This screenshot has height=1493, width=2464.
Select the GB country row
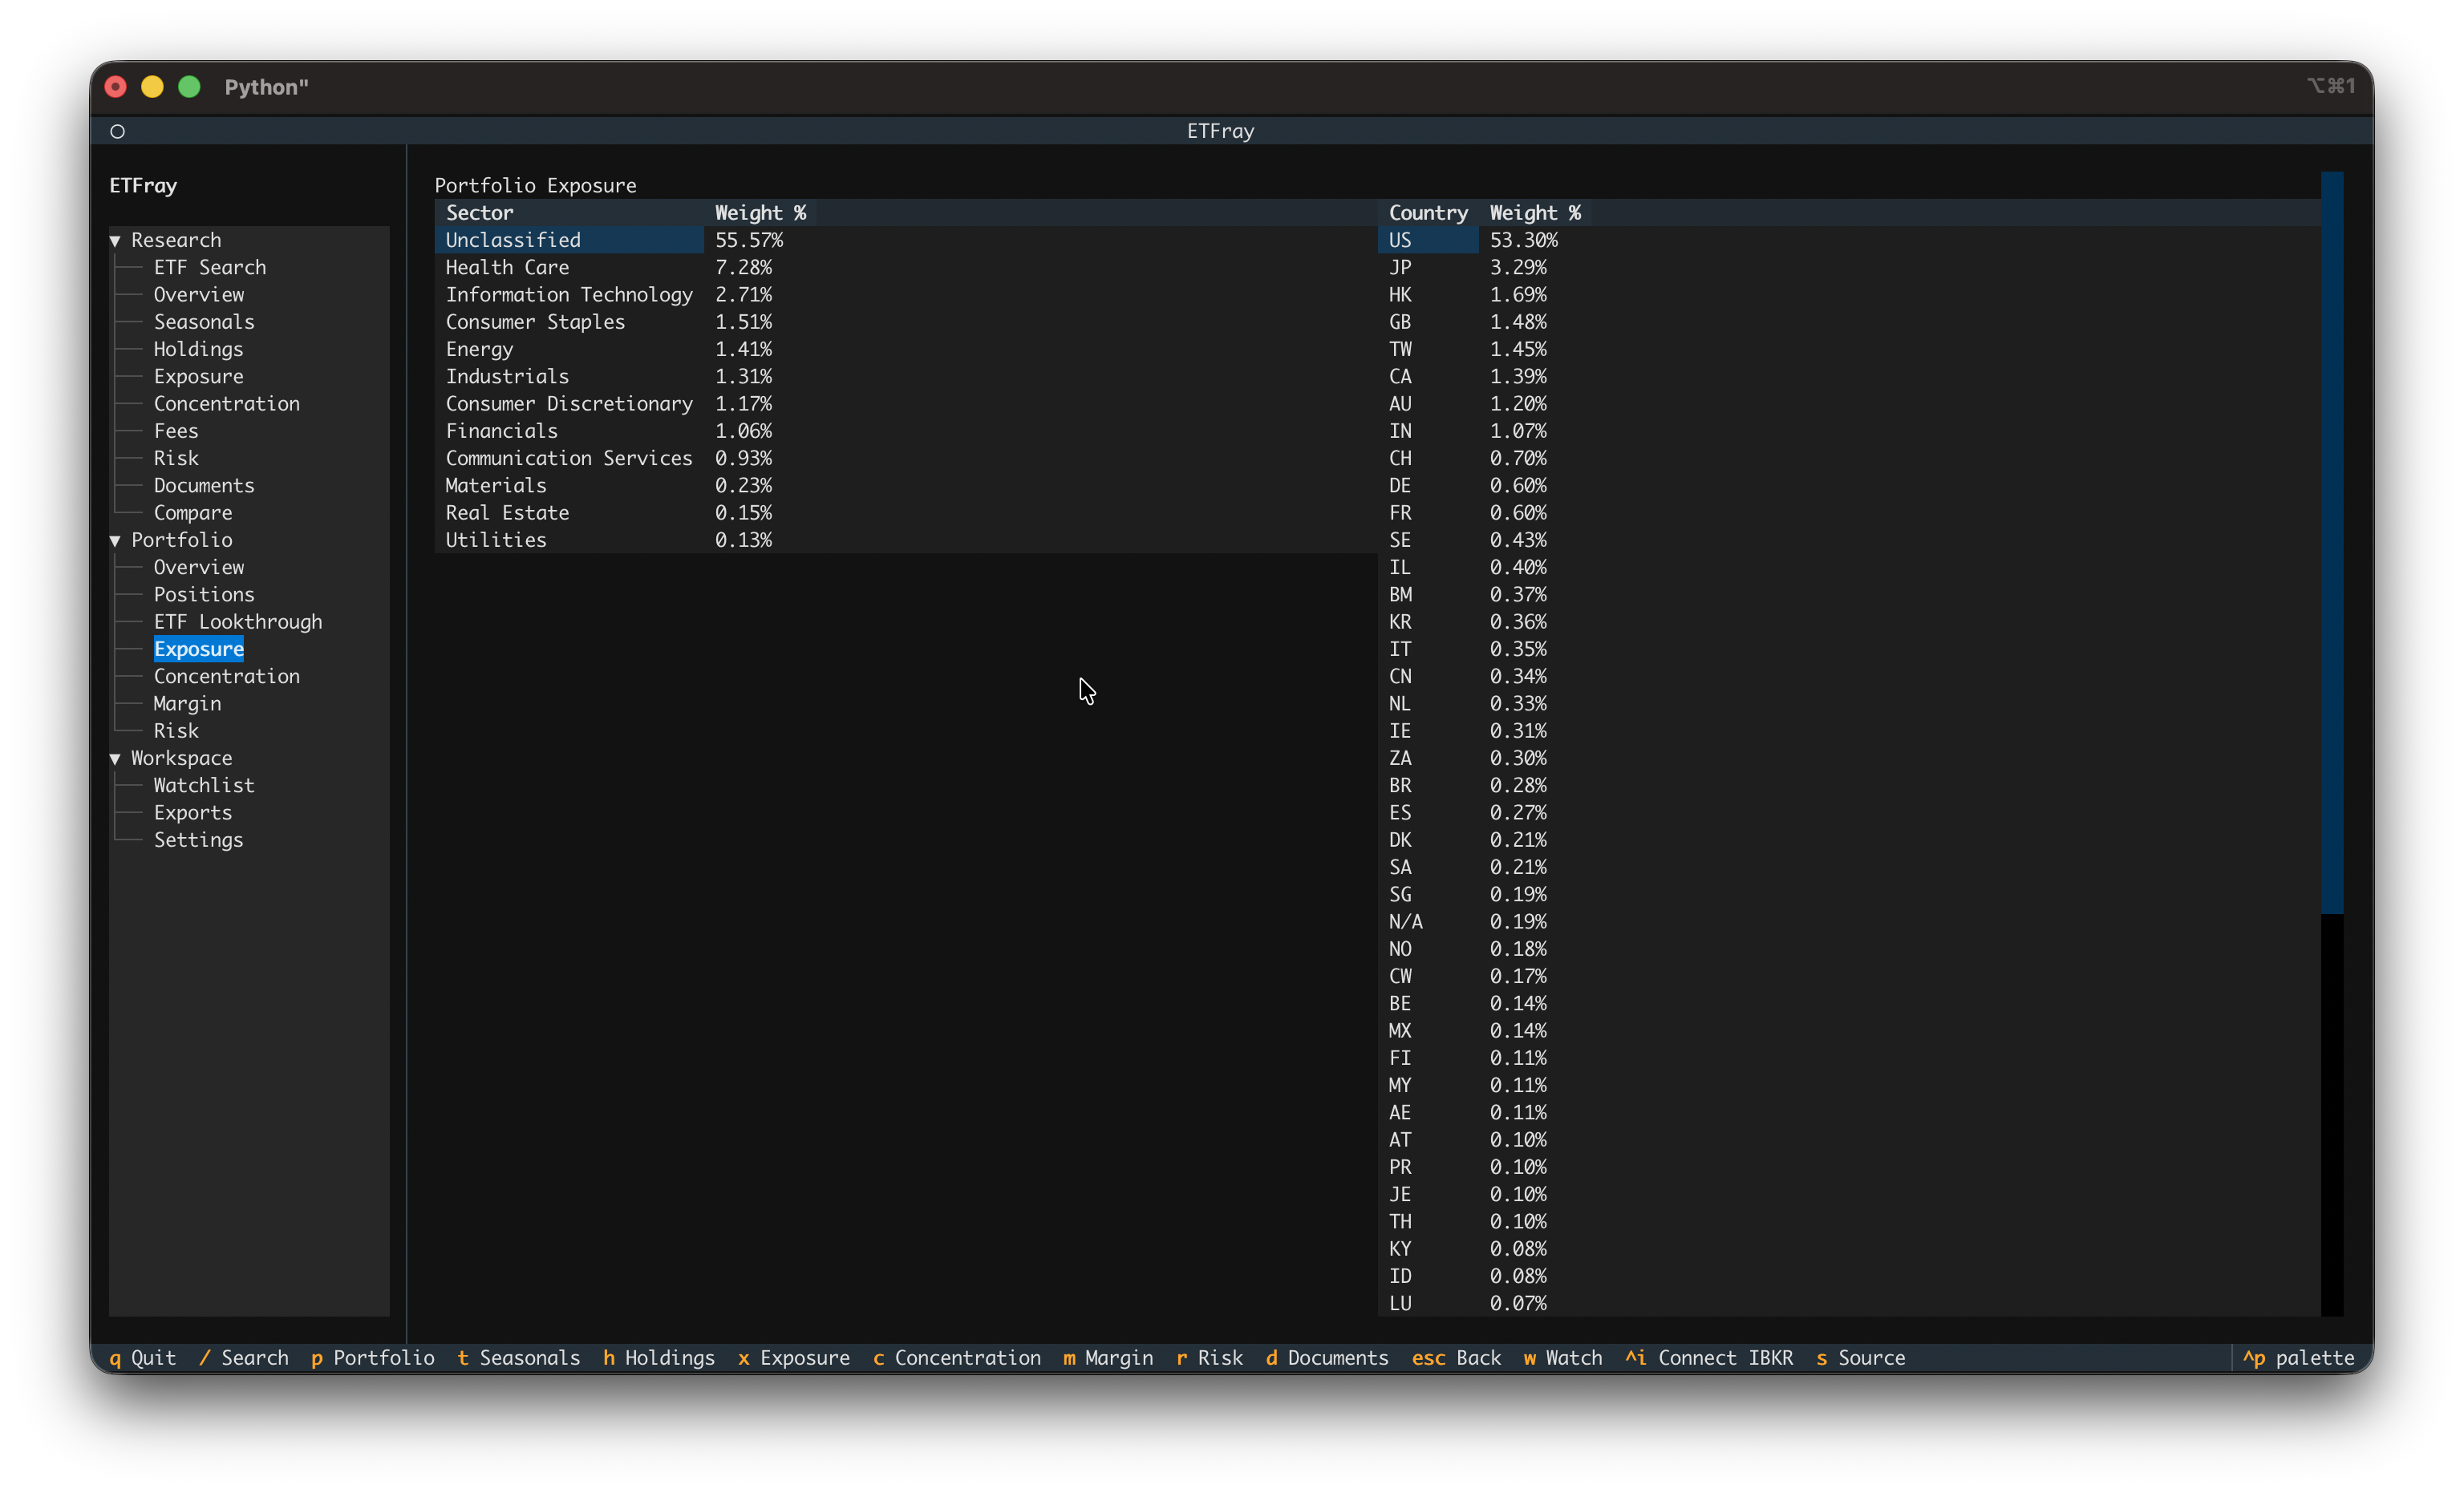click(1849, 322)
